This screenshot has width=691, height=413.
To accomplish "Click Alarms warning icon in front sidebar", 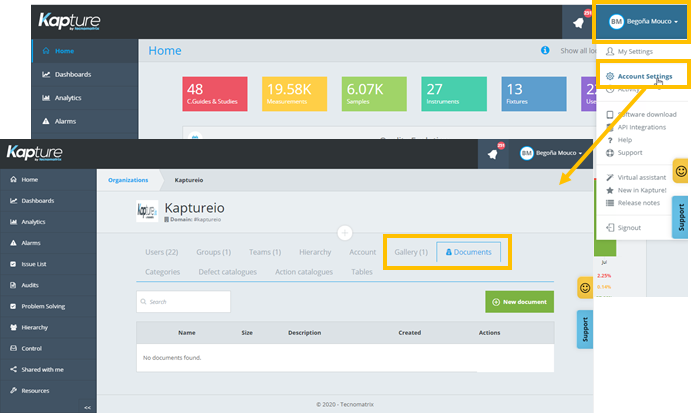I will pos(13,243).
